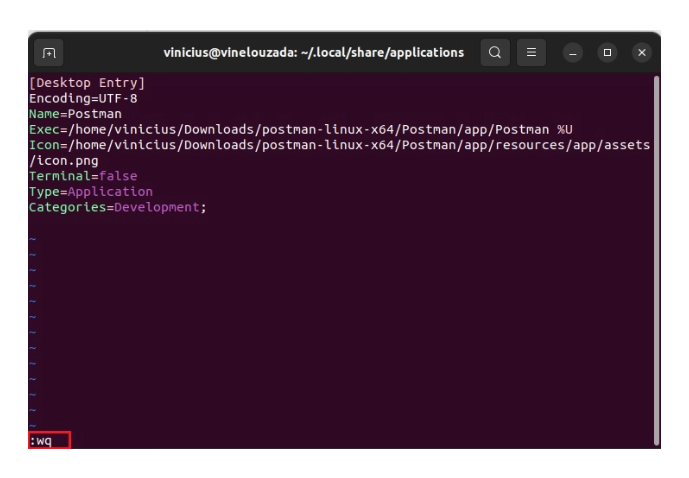Open the terminal hamburger menu

pyautogui.click(x=531, y=53)
